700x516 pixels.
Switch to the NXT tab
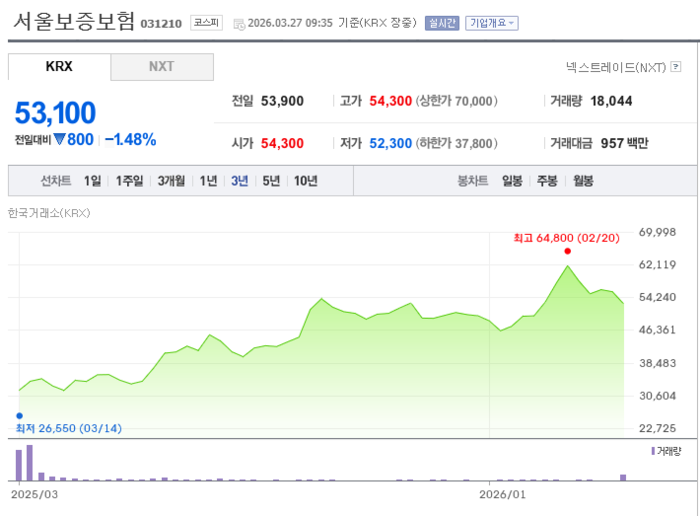[x=161, y=67]
